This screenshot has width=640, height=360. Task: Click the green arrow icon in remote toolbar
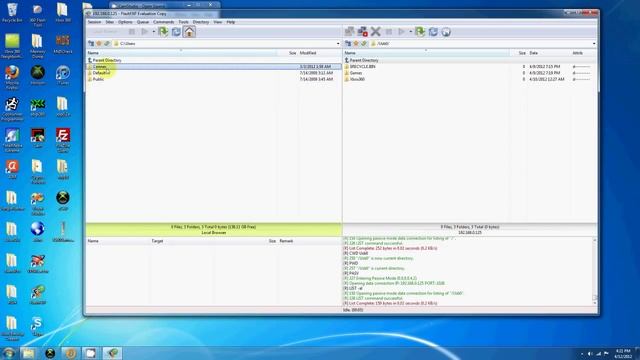[420, 32]
